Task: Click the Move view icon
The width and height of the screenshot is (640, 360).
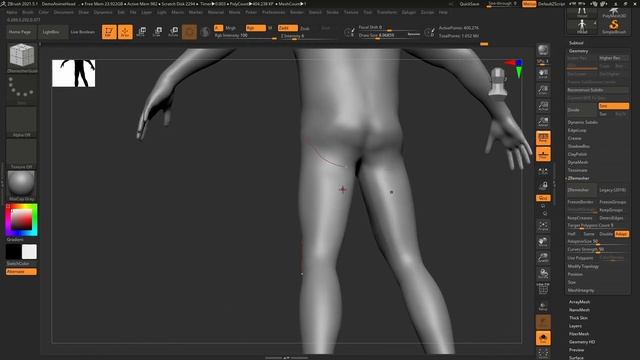Action: pyautogui.click(x=543, y=242)
